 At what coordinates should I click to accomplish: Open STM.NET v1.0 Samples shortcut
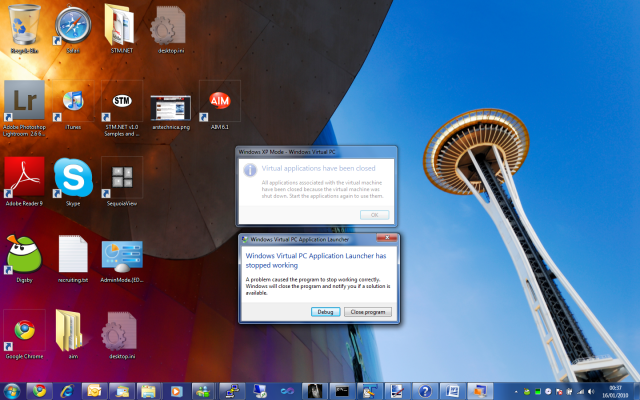(x=121, y=108)
